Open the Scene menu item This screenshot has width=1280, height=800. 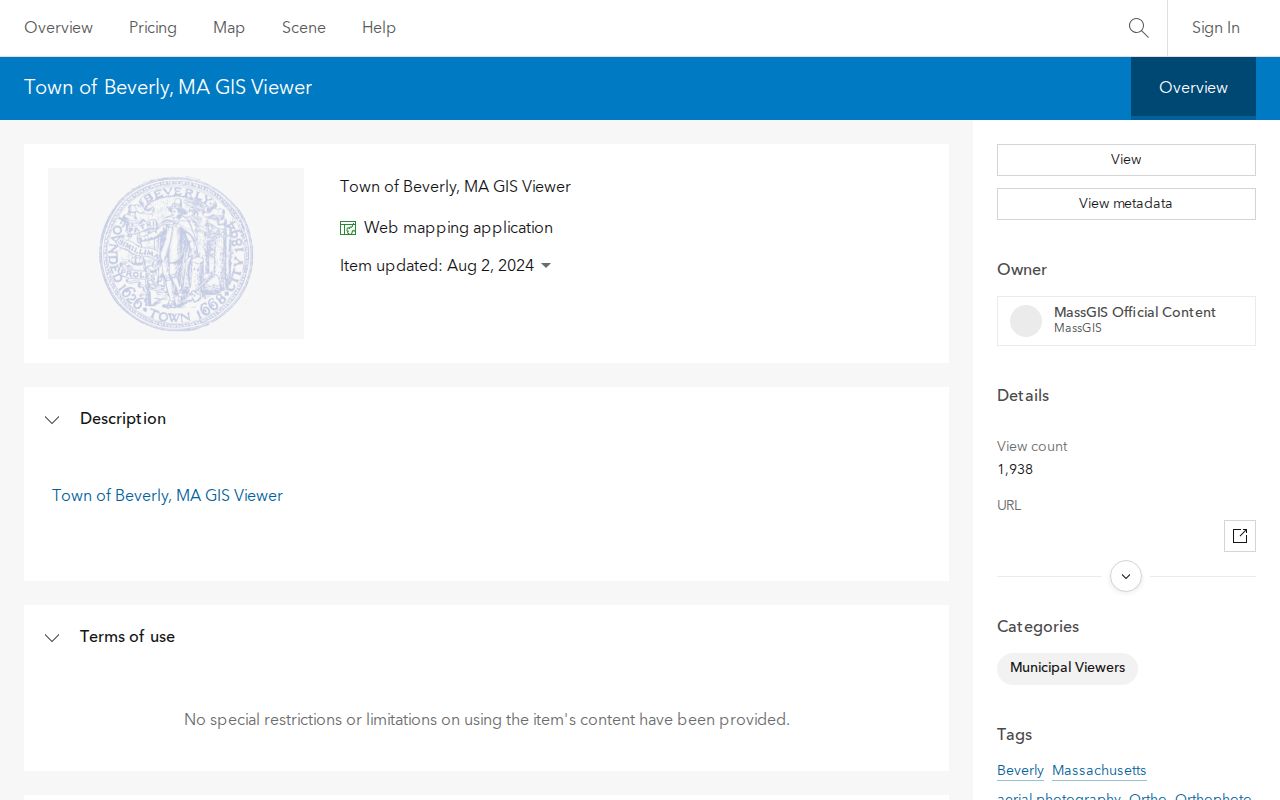pos(304,28)
